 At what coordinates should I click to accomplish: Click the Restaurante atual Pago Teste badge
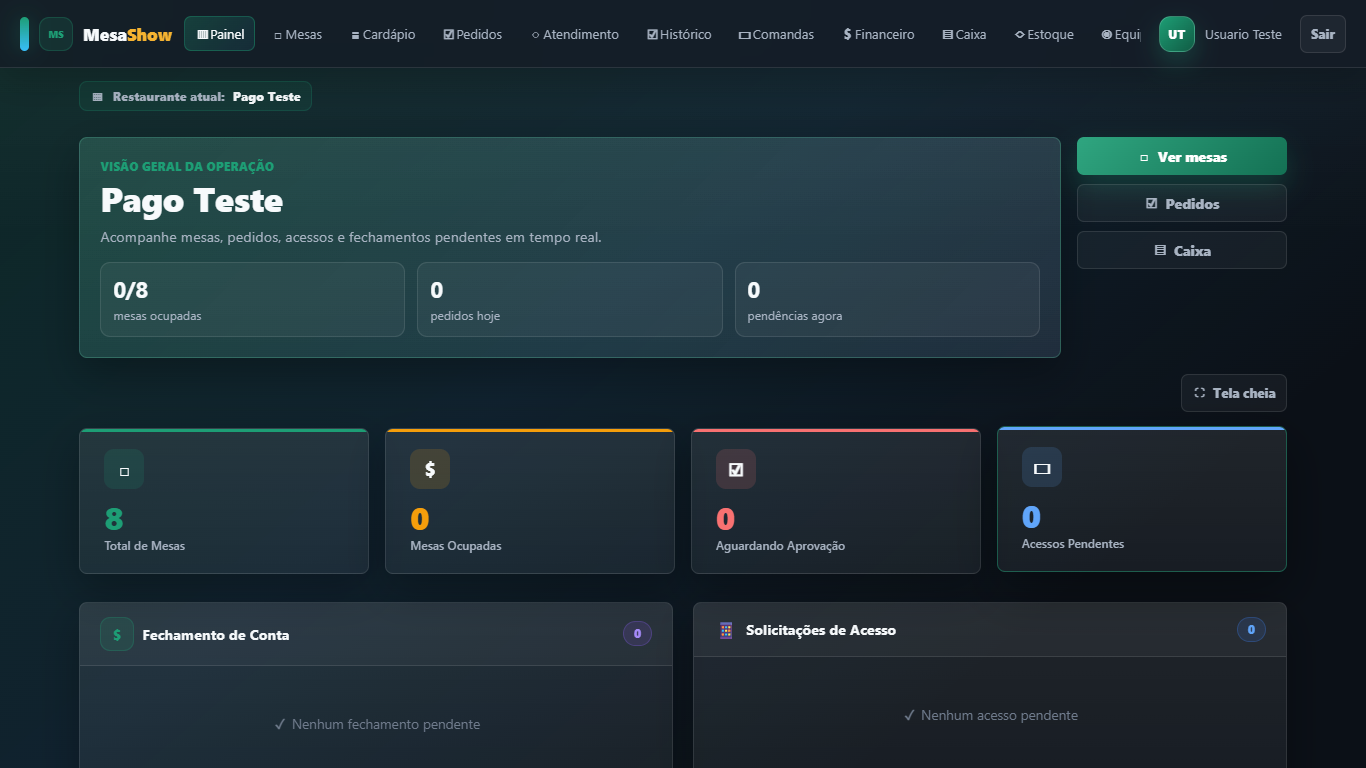pyautogui.click(x=196, y=97)
